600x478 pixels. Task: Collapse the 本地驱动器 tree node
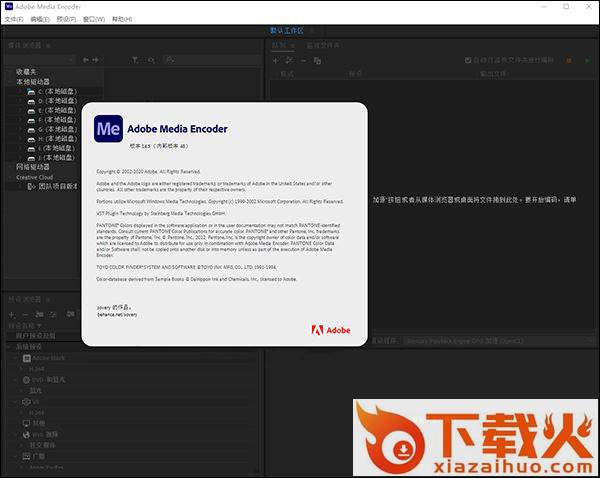(9, 82)
